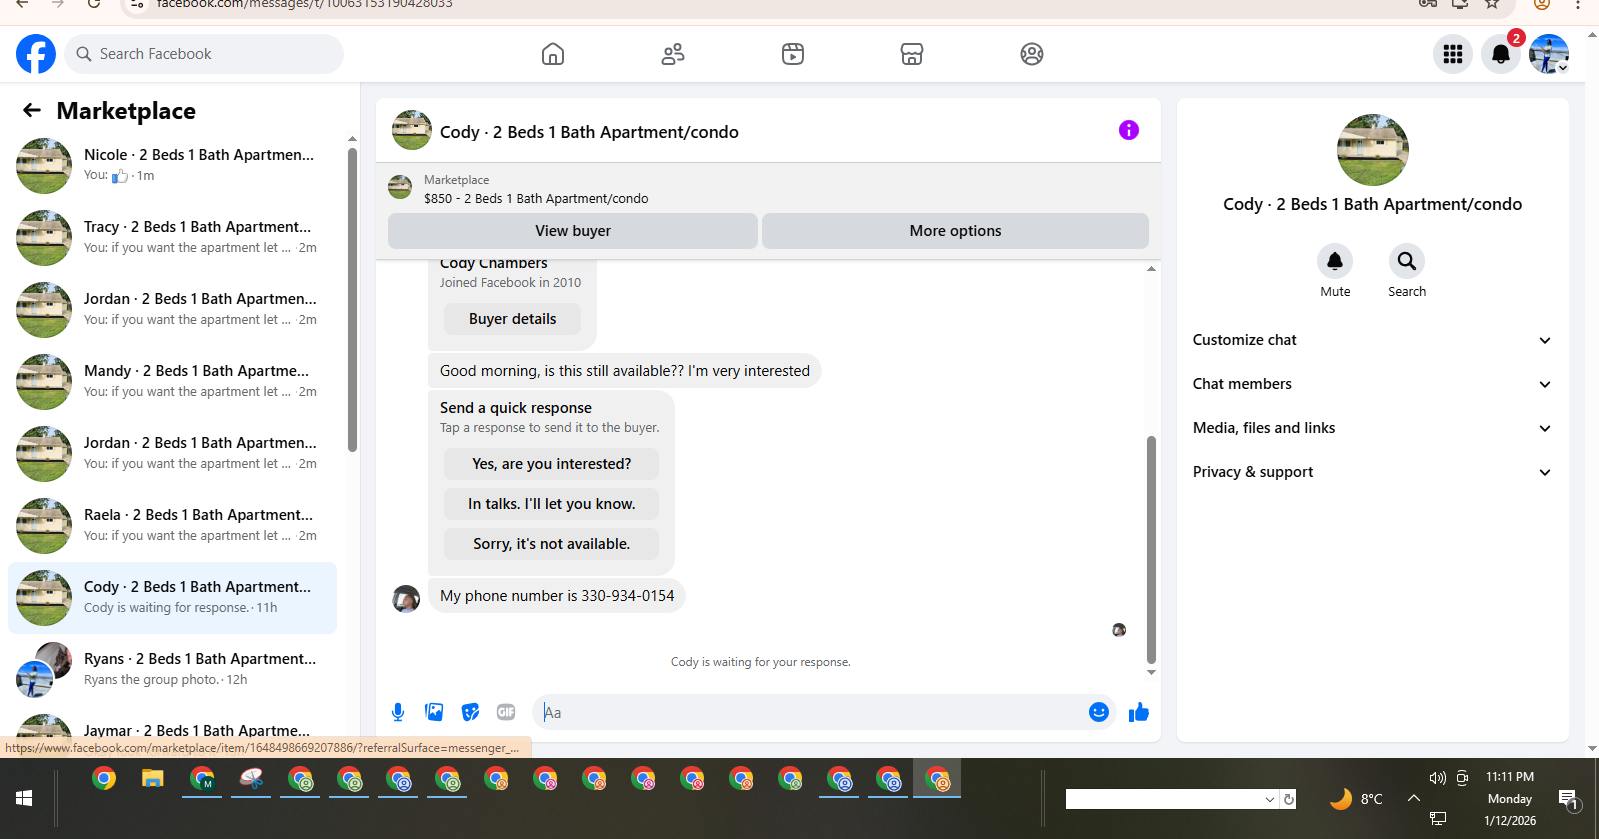1599x839 pixels.
Task: Click More options button
Action: tap(955, 231)
